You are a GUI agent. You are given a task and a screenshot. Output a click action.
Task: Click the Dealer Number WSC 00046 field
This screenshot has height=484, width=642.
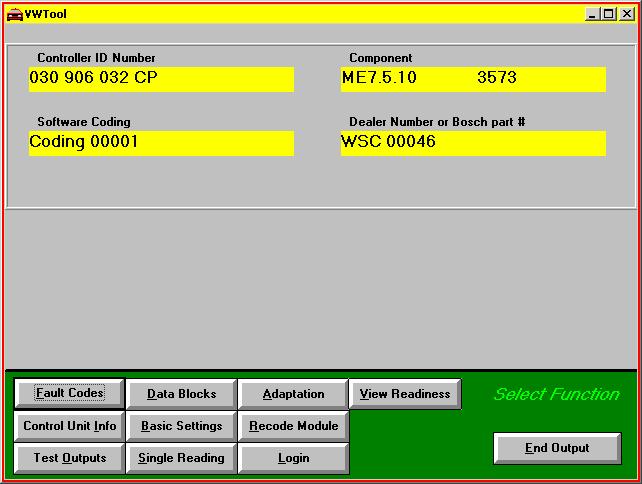[473, 142]
